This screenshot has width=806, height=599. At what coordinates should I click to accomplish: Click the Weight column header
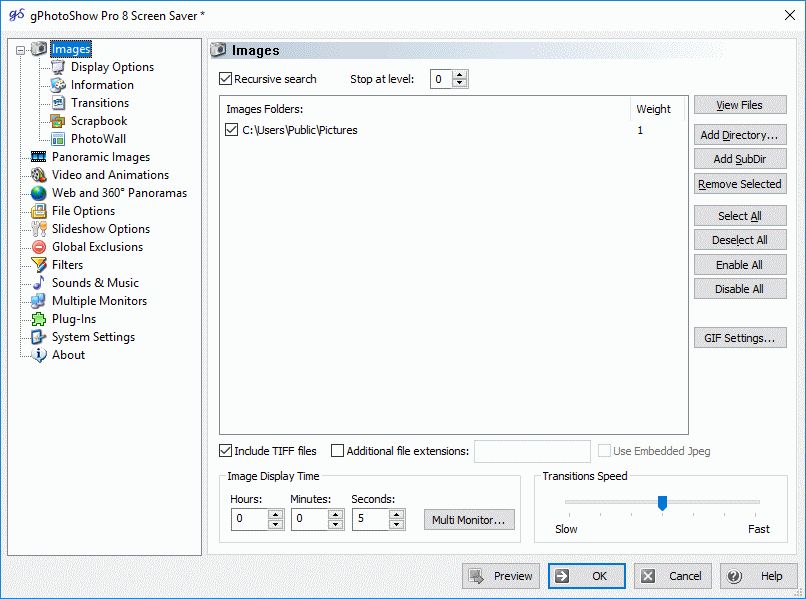657,108
